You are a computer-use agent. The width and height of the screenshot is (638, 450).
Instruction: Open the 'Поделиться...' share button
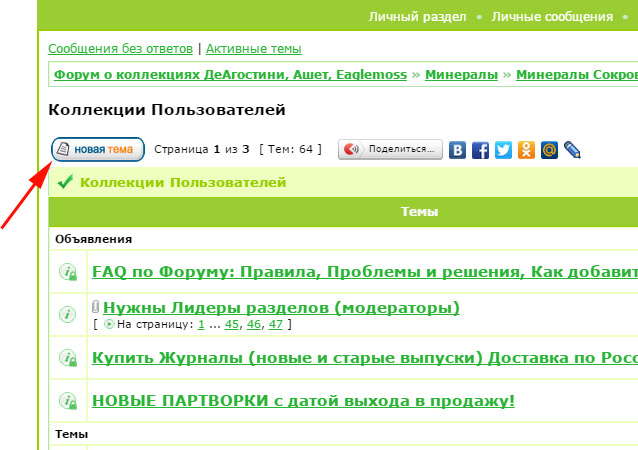[389, 150]
